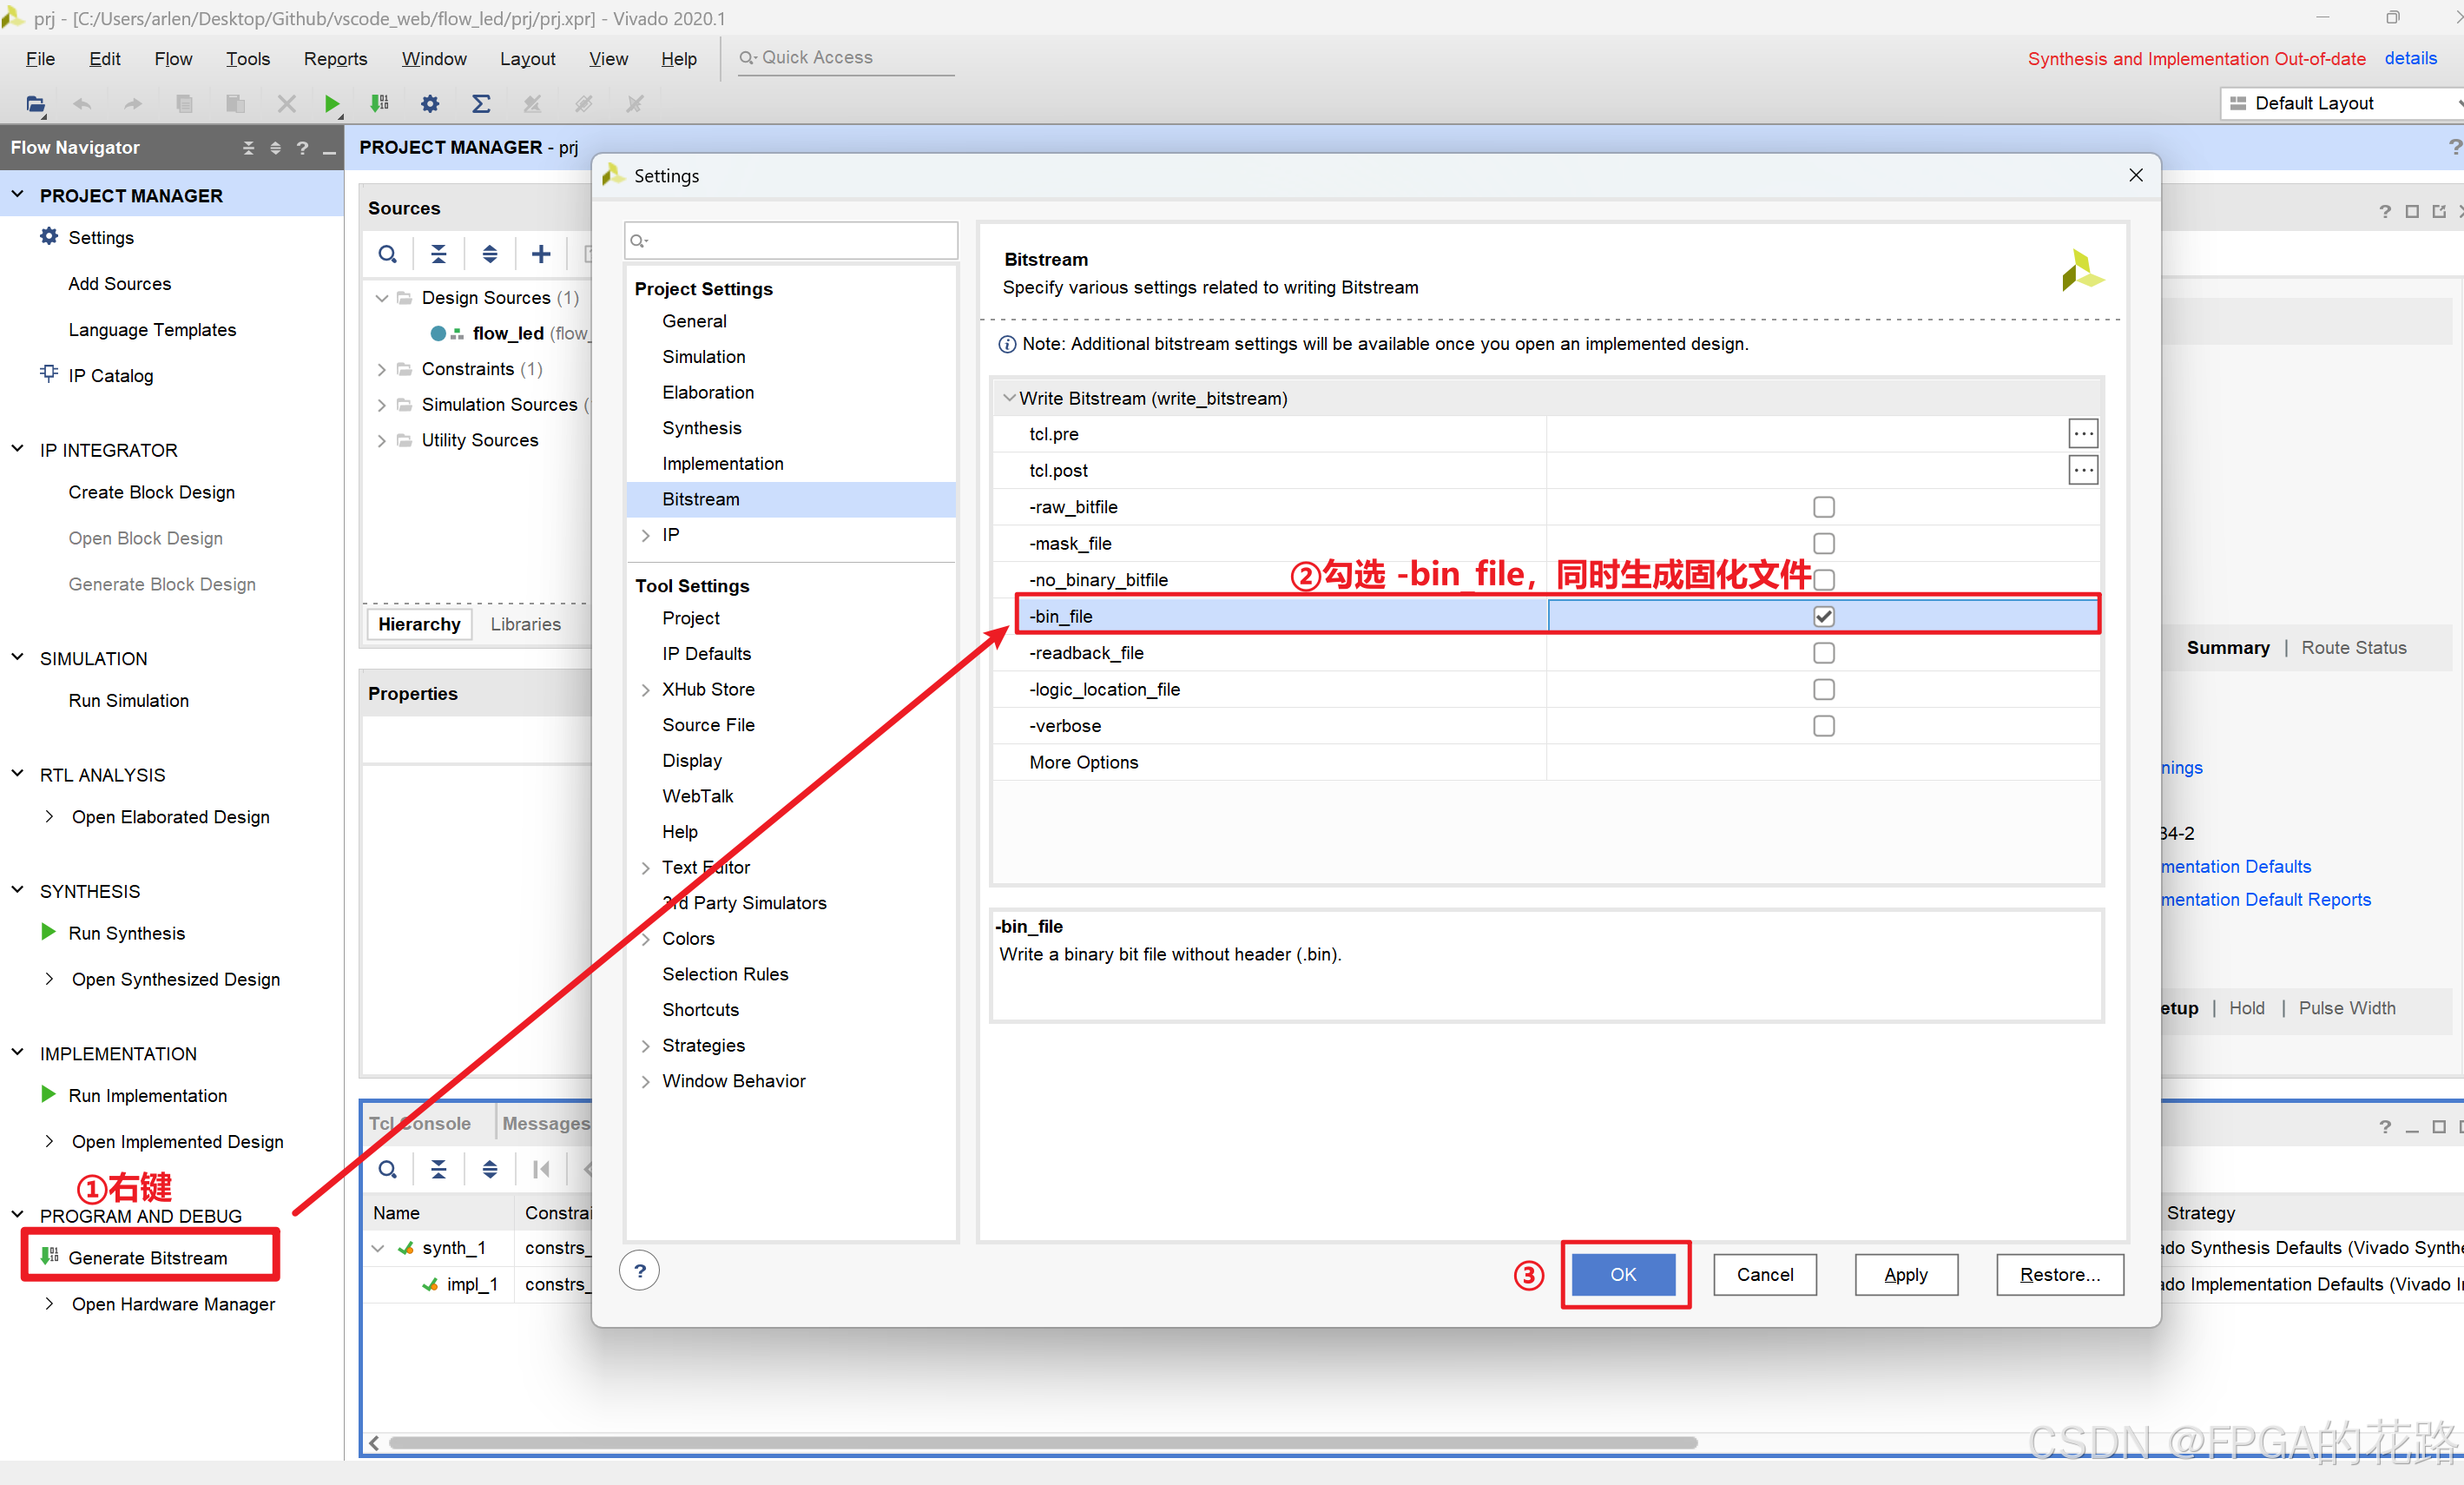Expand the Strategies node

[x=646, y=1045]
